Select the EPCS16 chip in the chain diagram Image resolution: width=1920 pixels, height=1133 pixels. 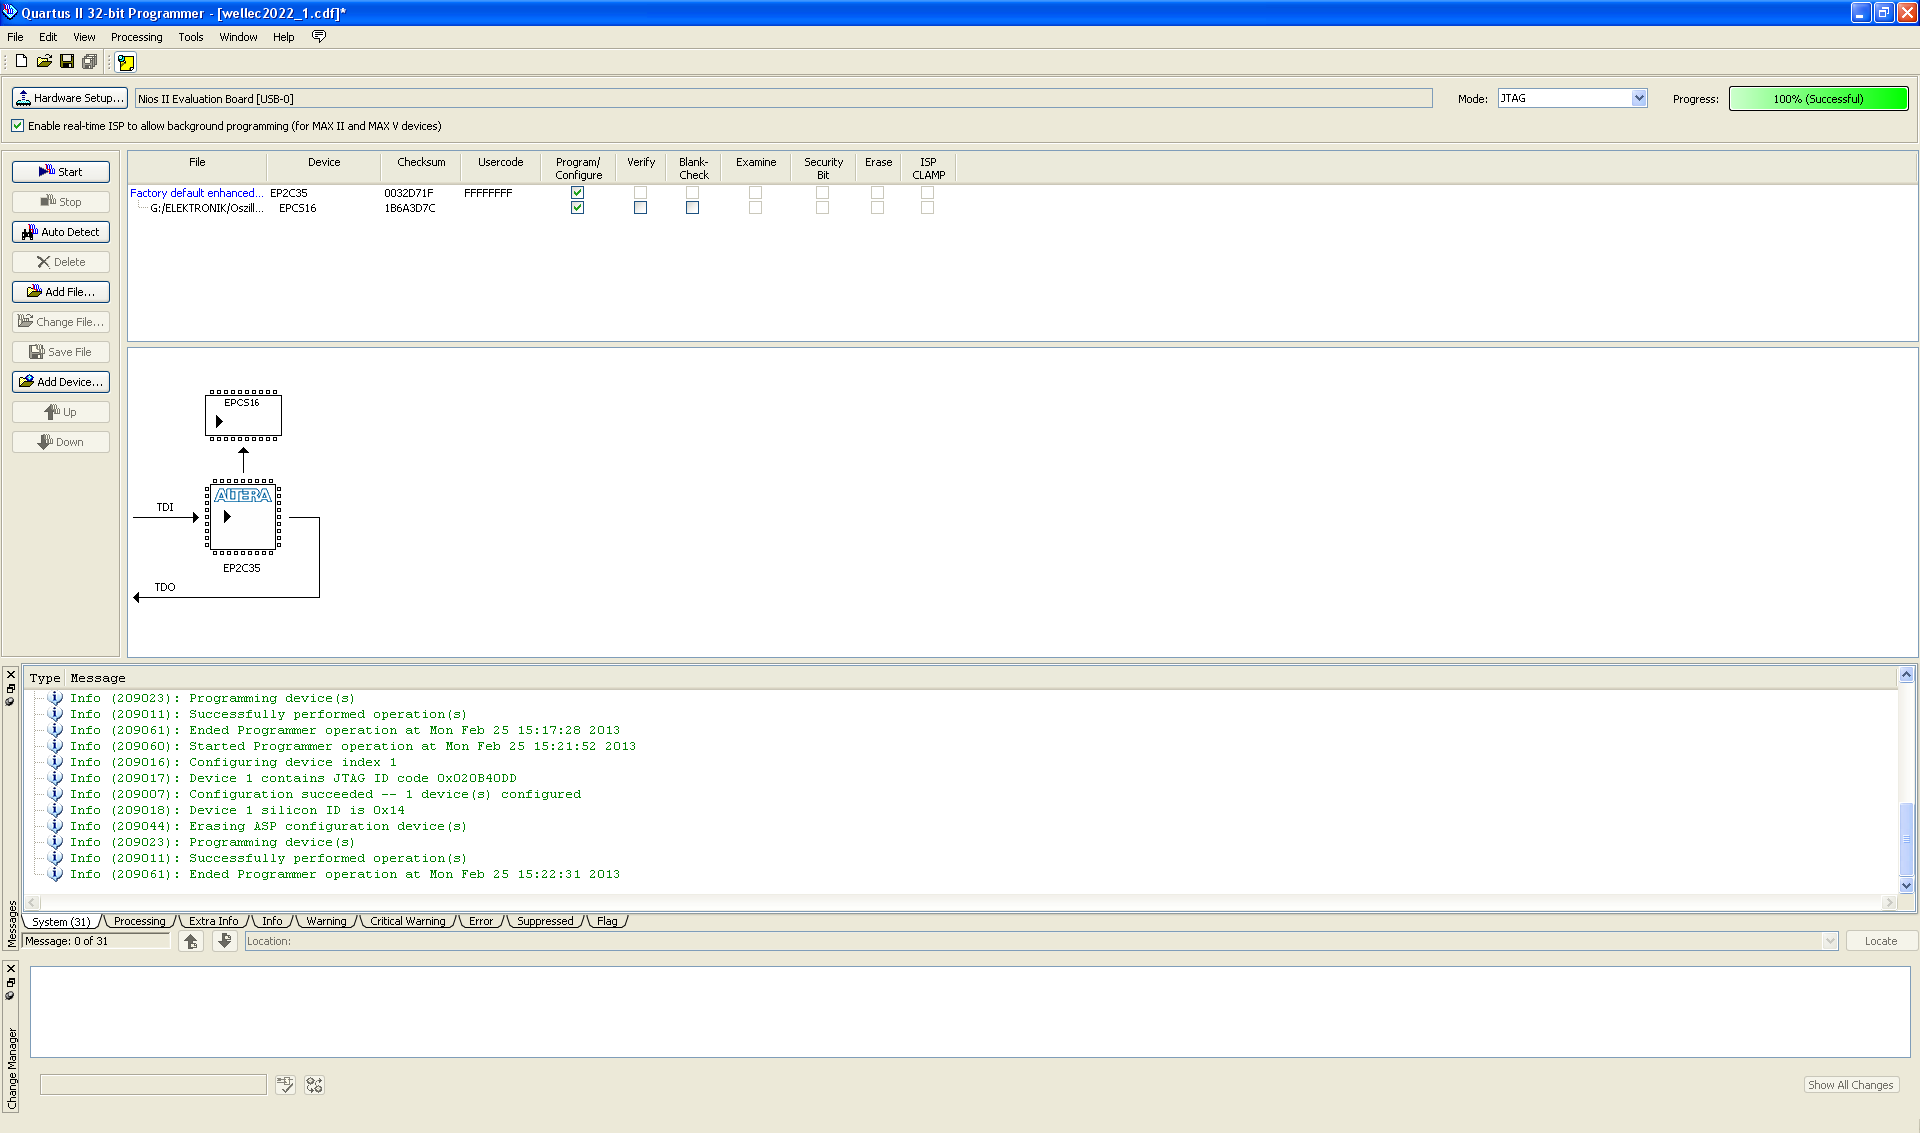(x=243, y=415)
